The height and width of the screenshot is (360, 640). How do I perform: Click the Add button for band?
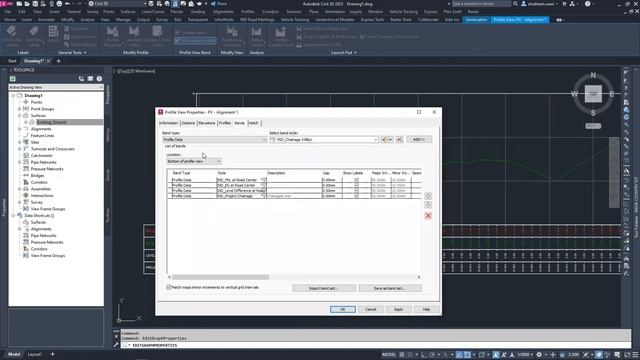tap(419, 140)
